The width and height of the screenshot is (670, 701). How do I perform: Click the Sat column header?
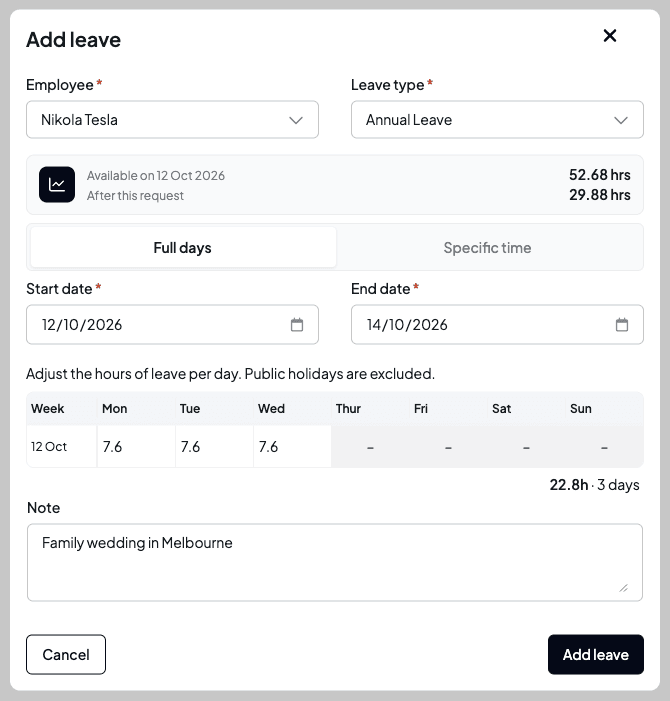(501, 409)
